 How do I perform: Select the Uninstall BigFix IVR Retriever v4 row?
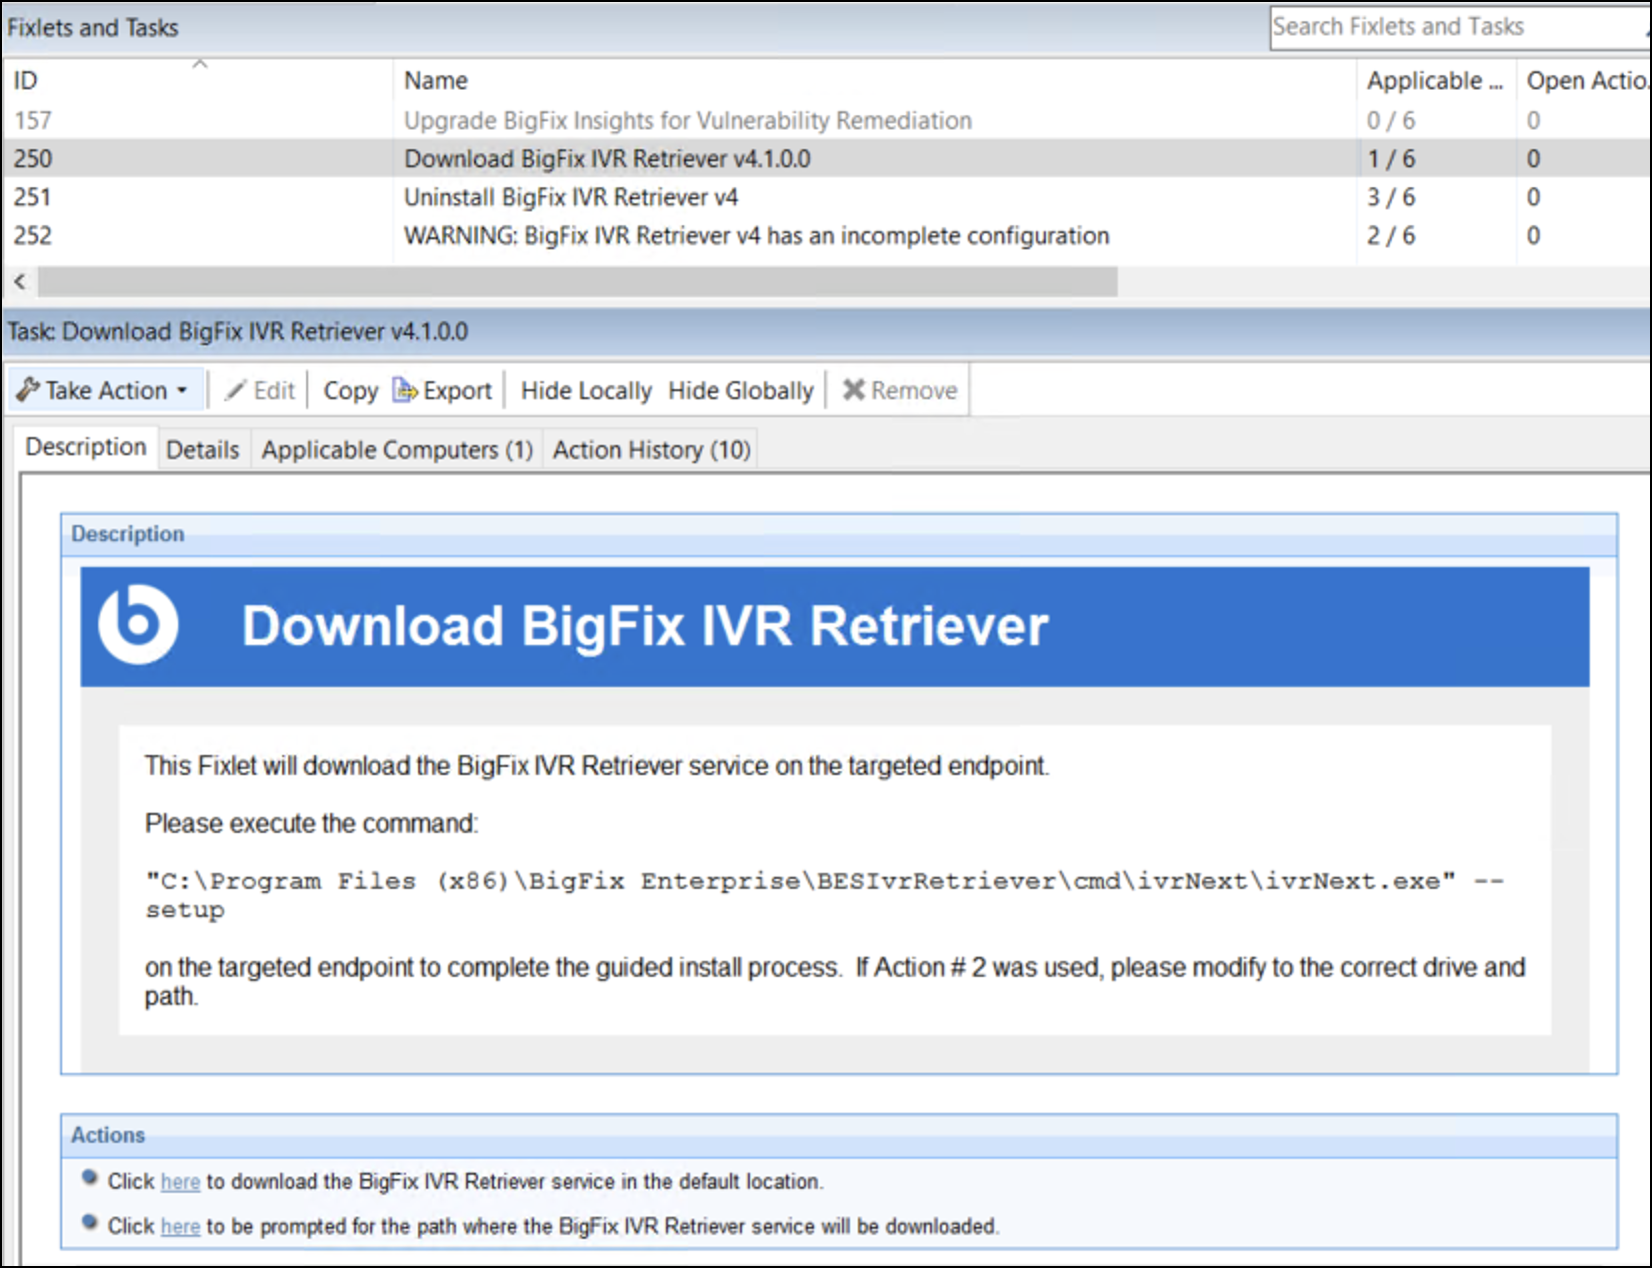click(x=826, y=197)
